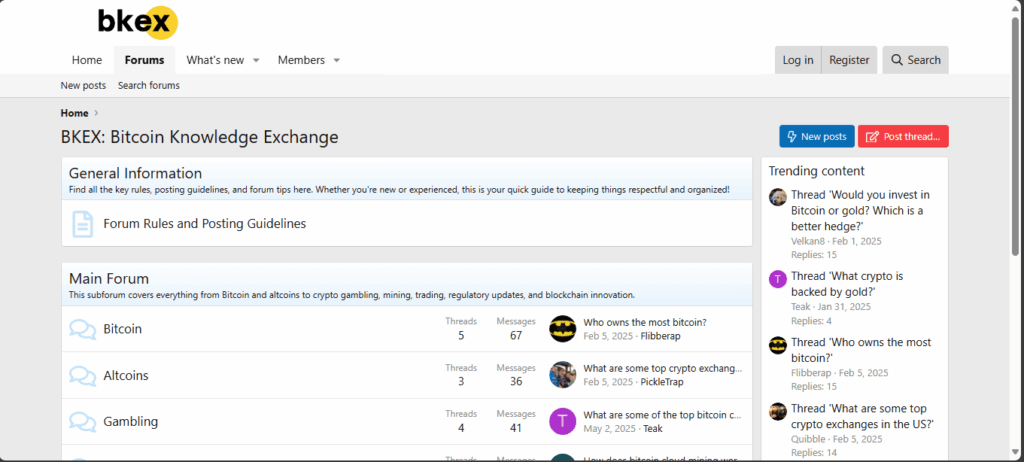Expand the What's new dropdown arrow

(x=256, y=61)
